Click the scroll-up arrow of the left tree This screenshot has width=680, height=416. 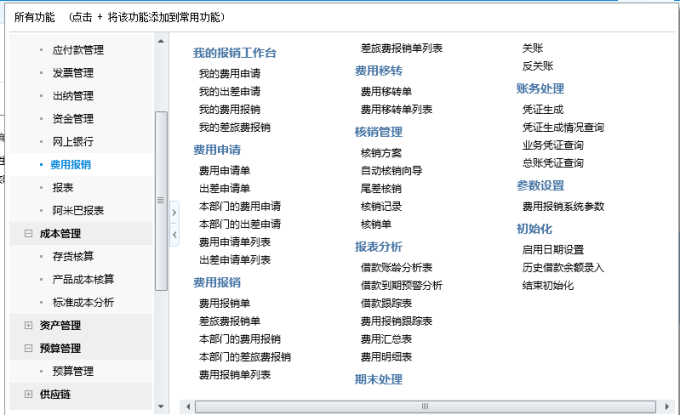coord(161,41)
